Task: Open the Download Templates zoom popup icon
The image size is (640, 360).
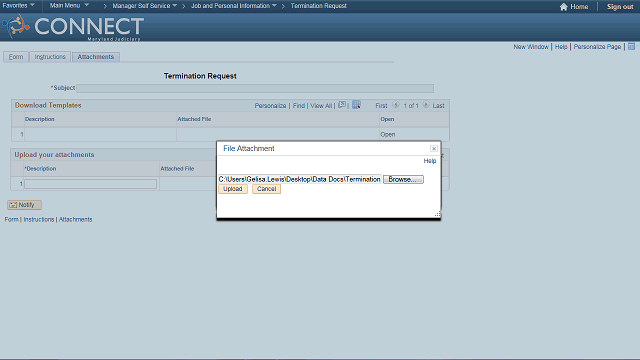Action: click(x=342, y=105)
